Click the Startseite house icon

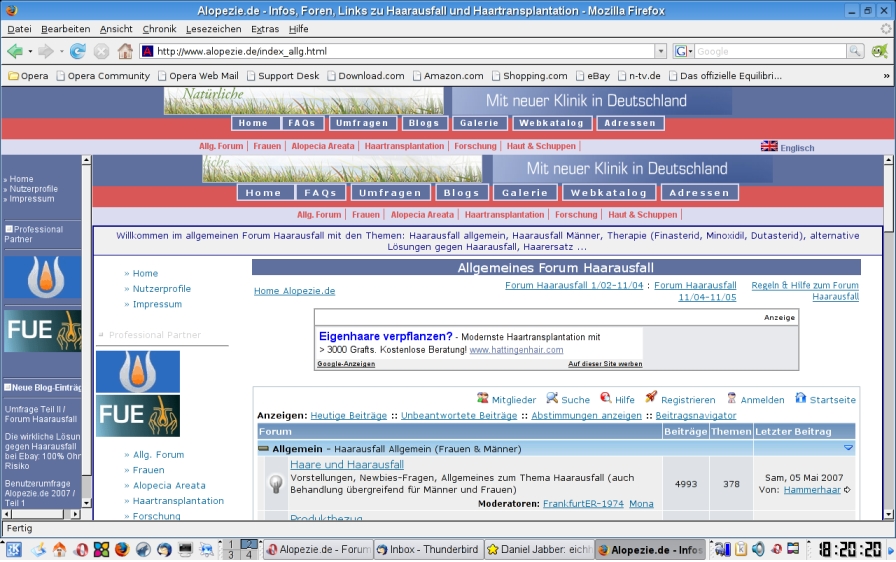tap(800, 398)
